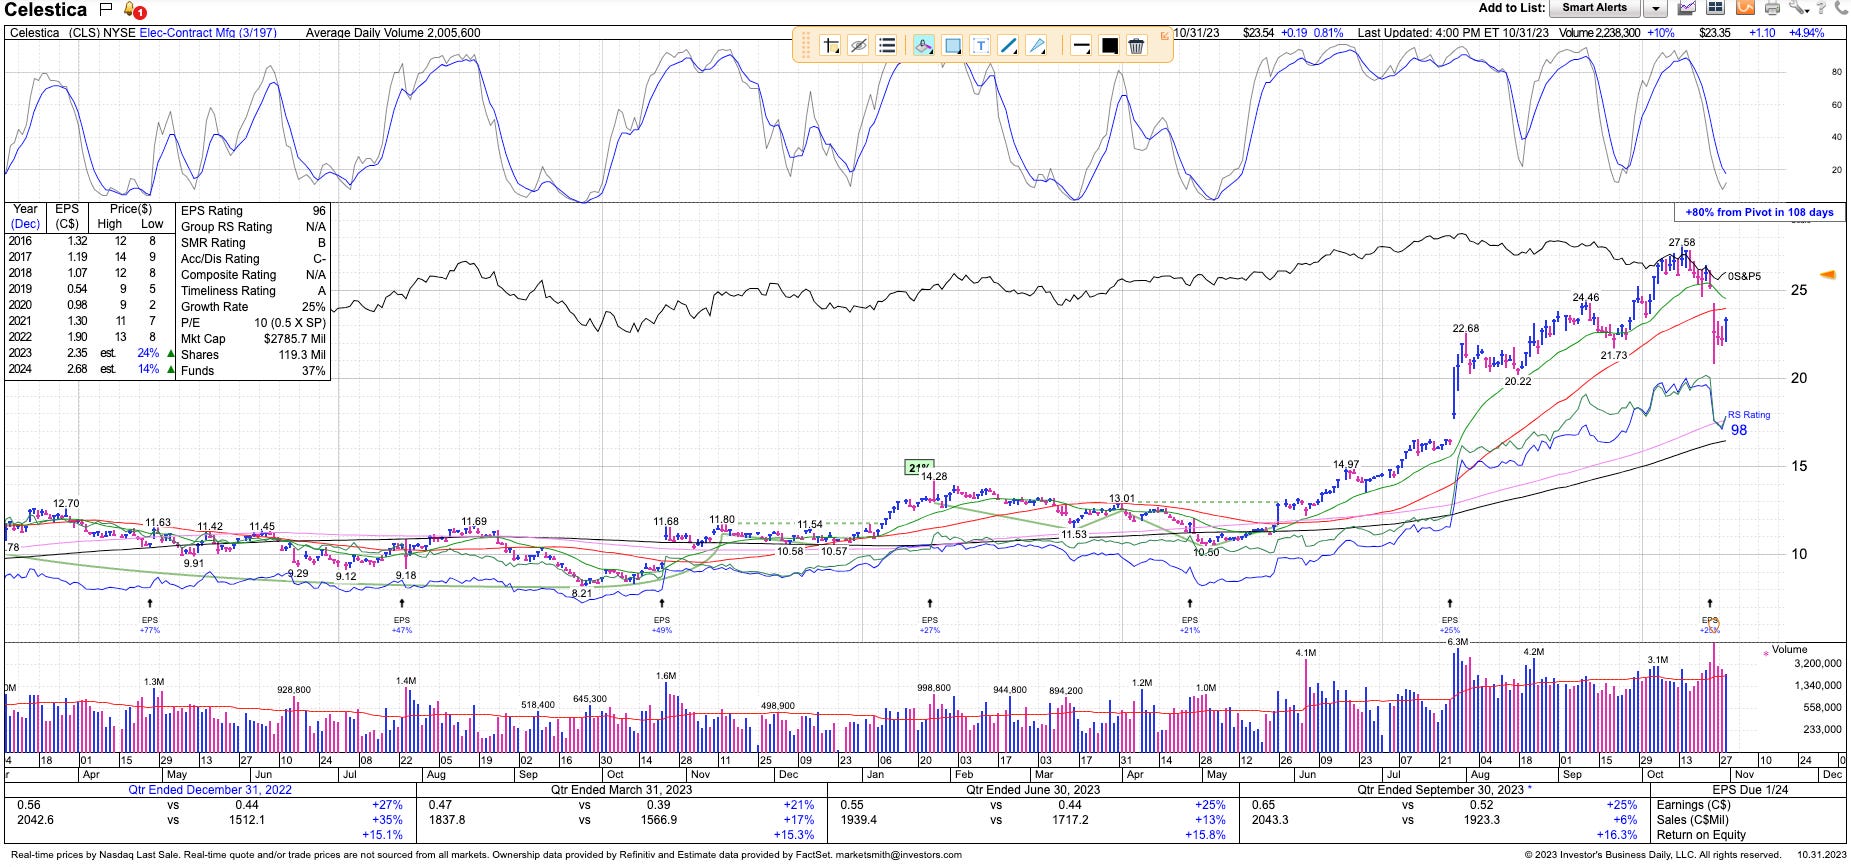Open the annotations list icon
The width and height of the screenshot is (1851, 867).
coord(886,46)
